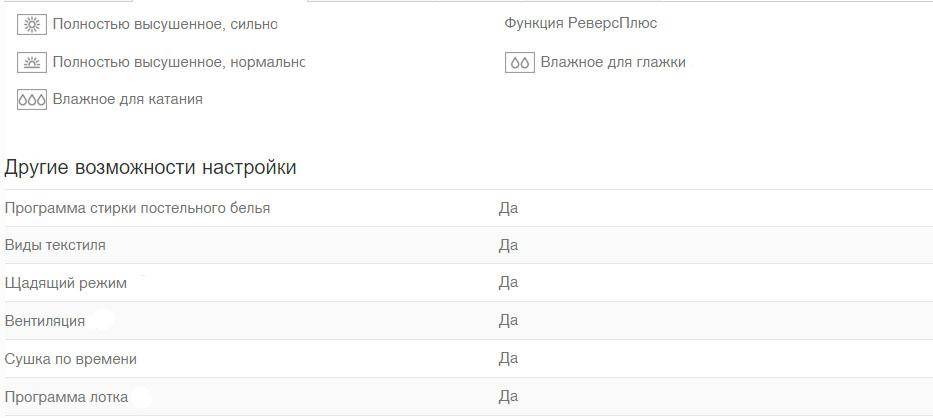Select the 'Программа стирки постельного белья' row label

[137, 208]
